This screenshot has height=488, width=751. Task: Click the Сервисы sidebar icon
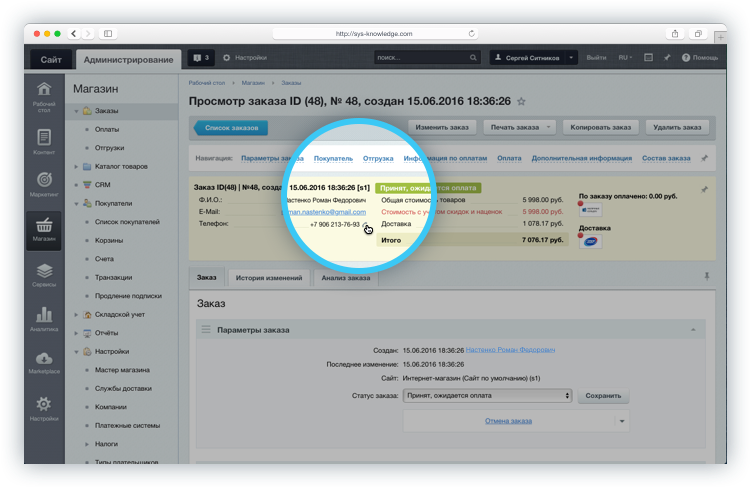pyautogui.click(x=44, y=275)
